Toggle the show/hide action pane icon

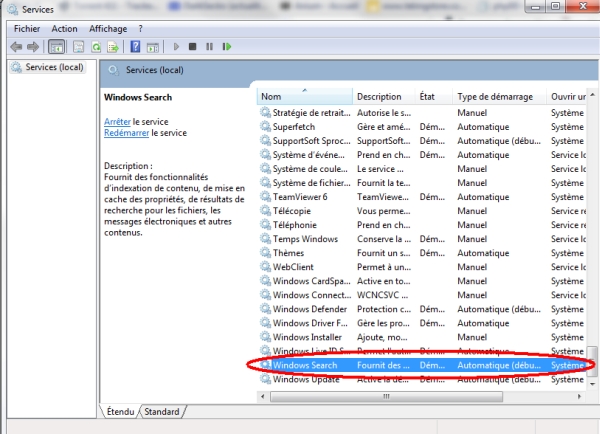coord(153,47)
